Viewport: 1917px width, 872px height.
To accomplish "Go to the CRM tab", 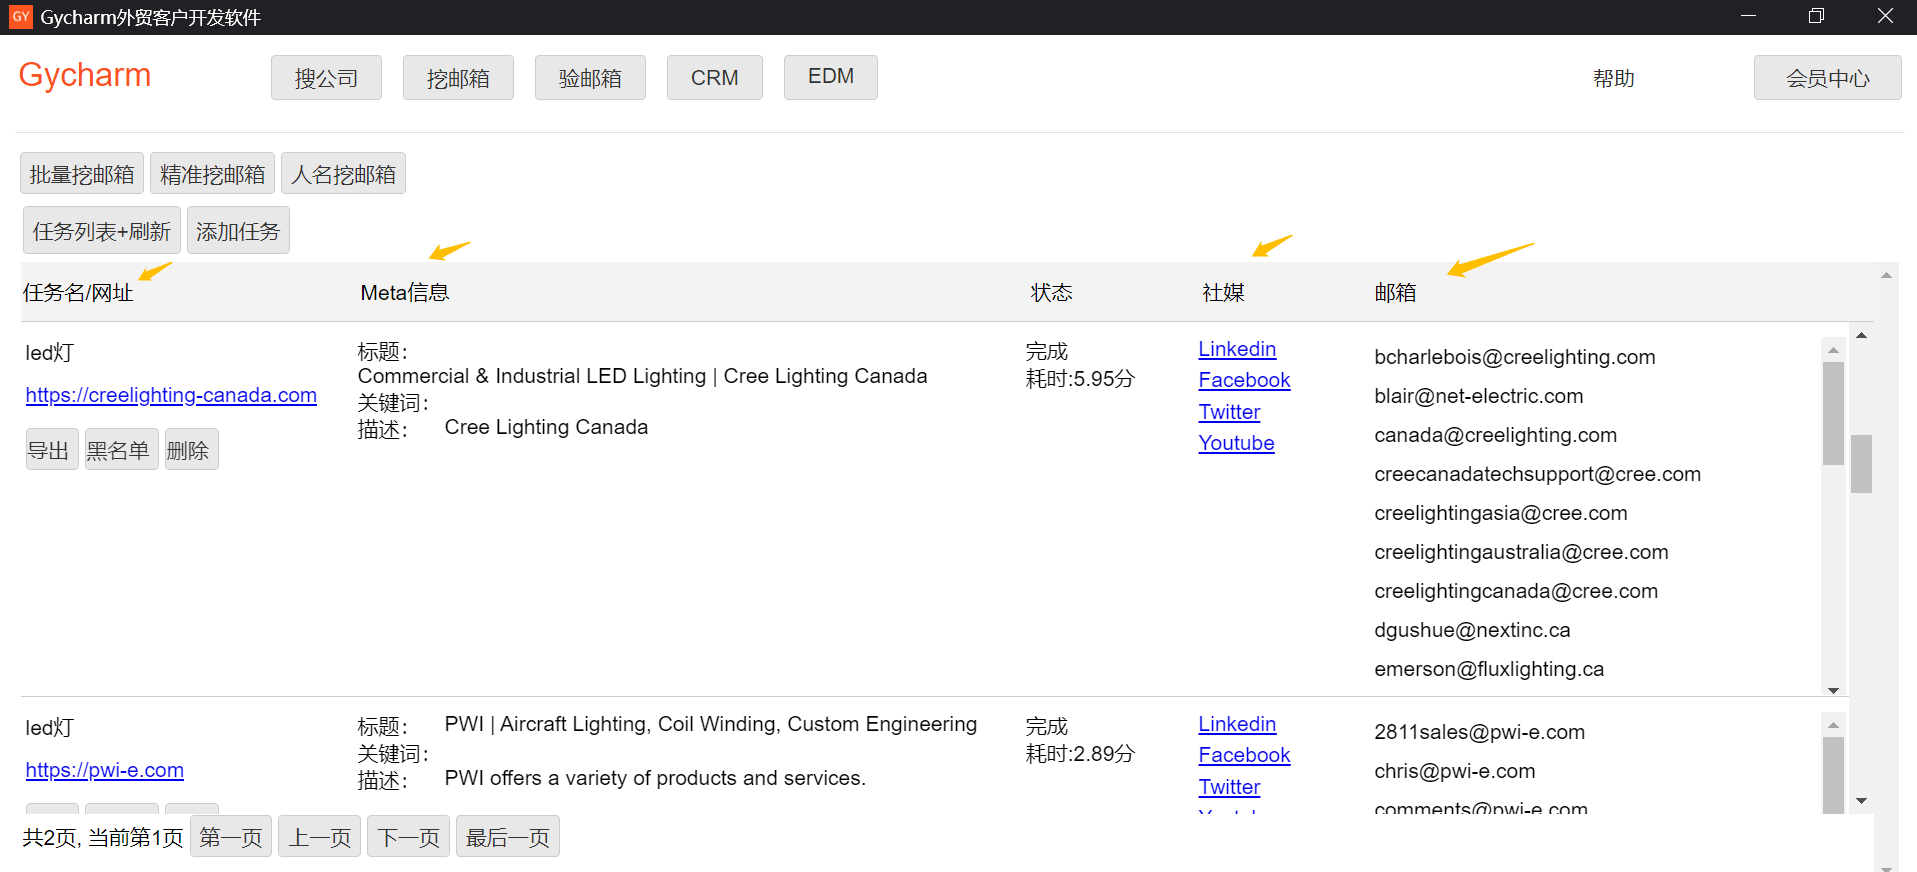I will (715, 77).
